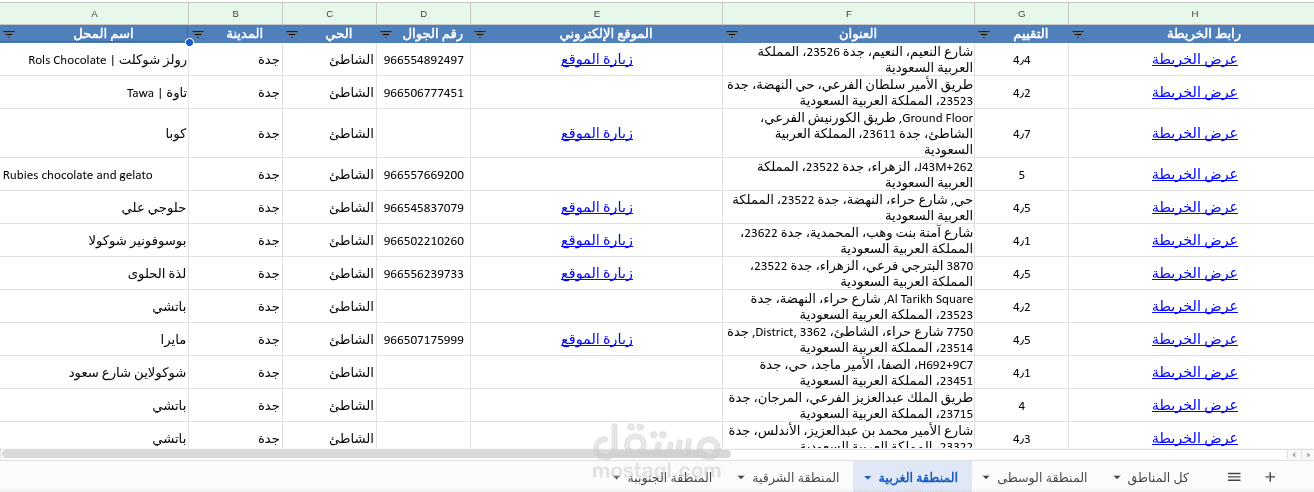
Task: Open عرض الخريطة link for Tawa row
Action: point(1195,92)
